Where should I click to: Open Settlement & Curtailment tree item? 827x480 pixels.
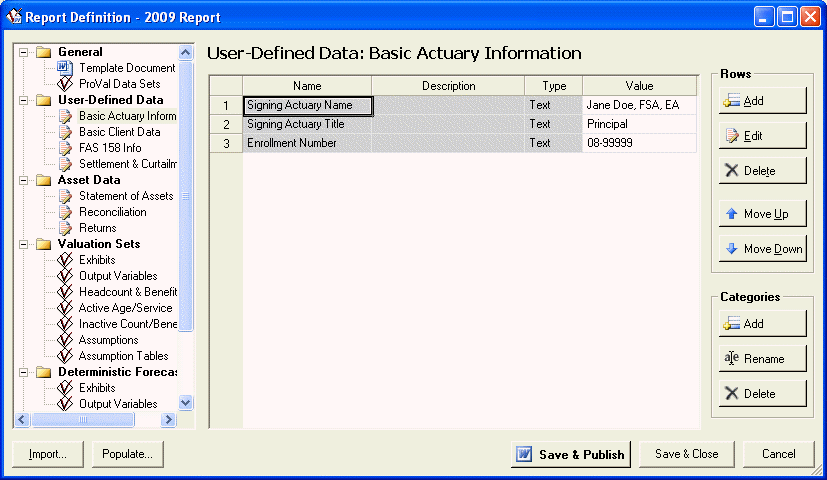click(127, 164)
